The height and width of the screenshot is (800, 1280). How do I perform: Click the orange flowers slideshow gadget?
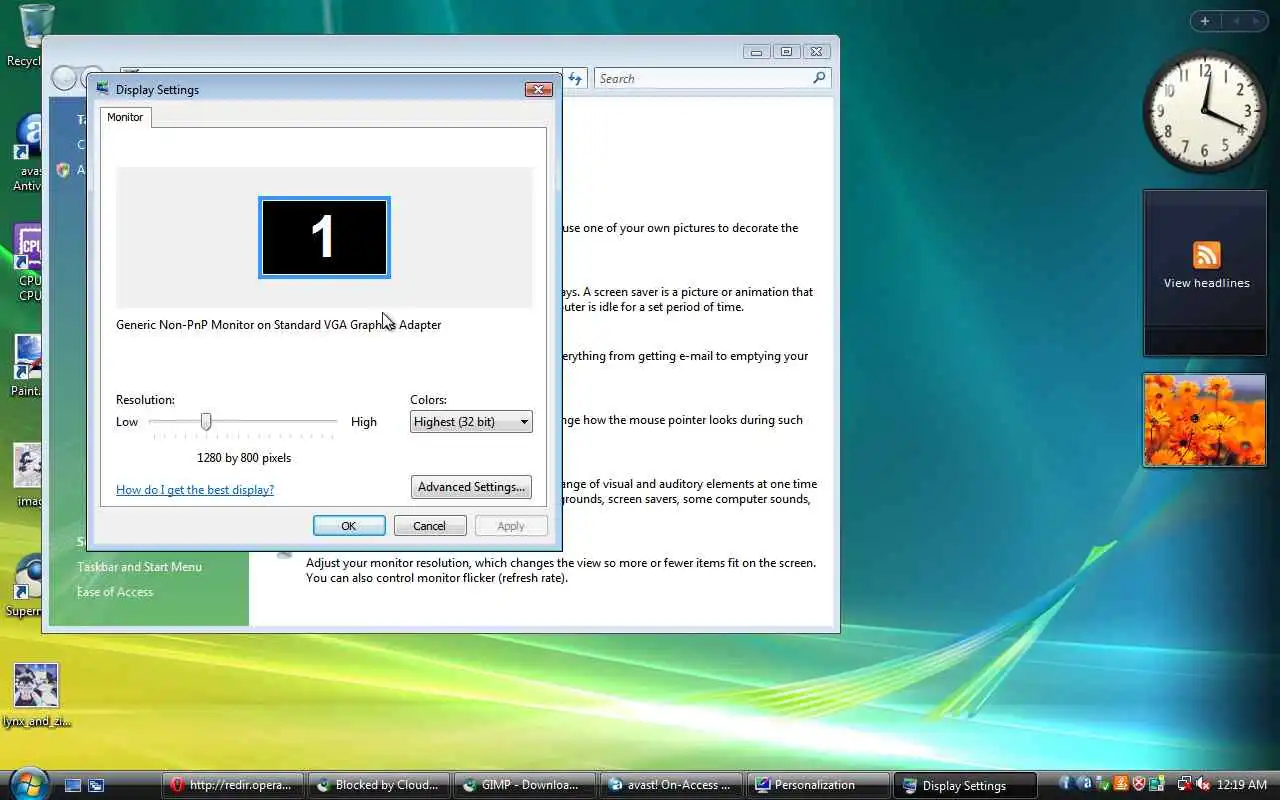point(1204,420)
